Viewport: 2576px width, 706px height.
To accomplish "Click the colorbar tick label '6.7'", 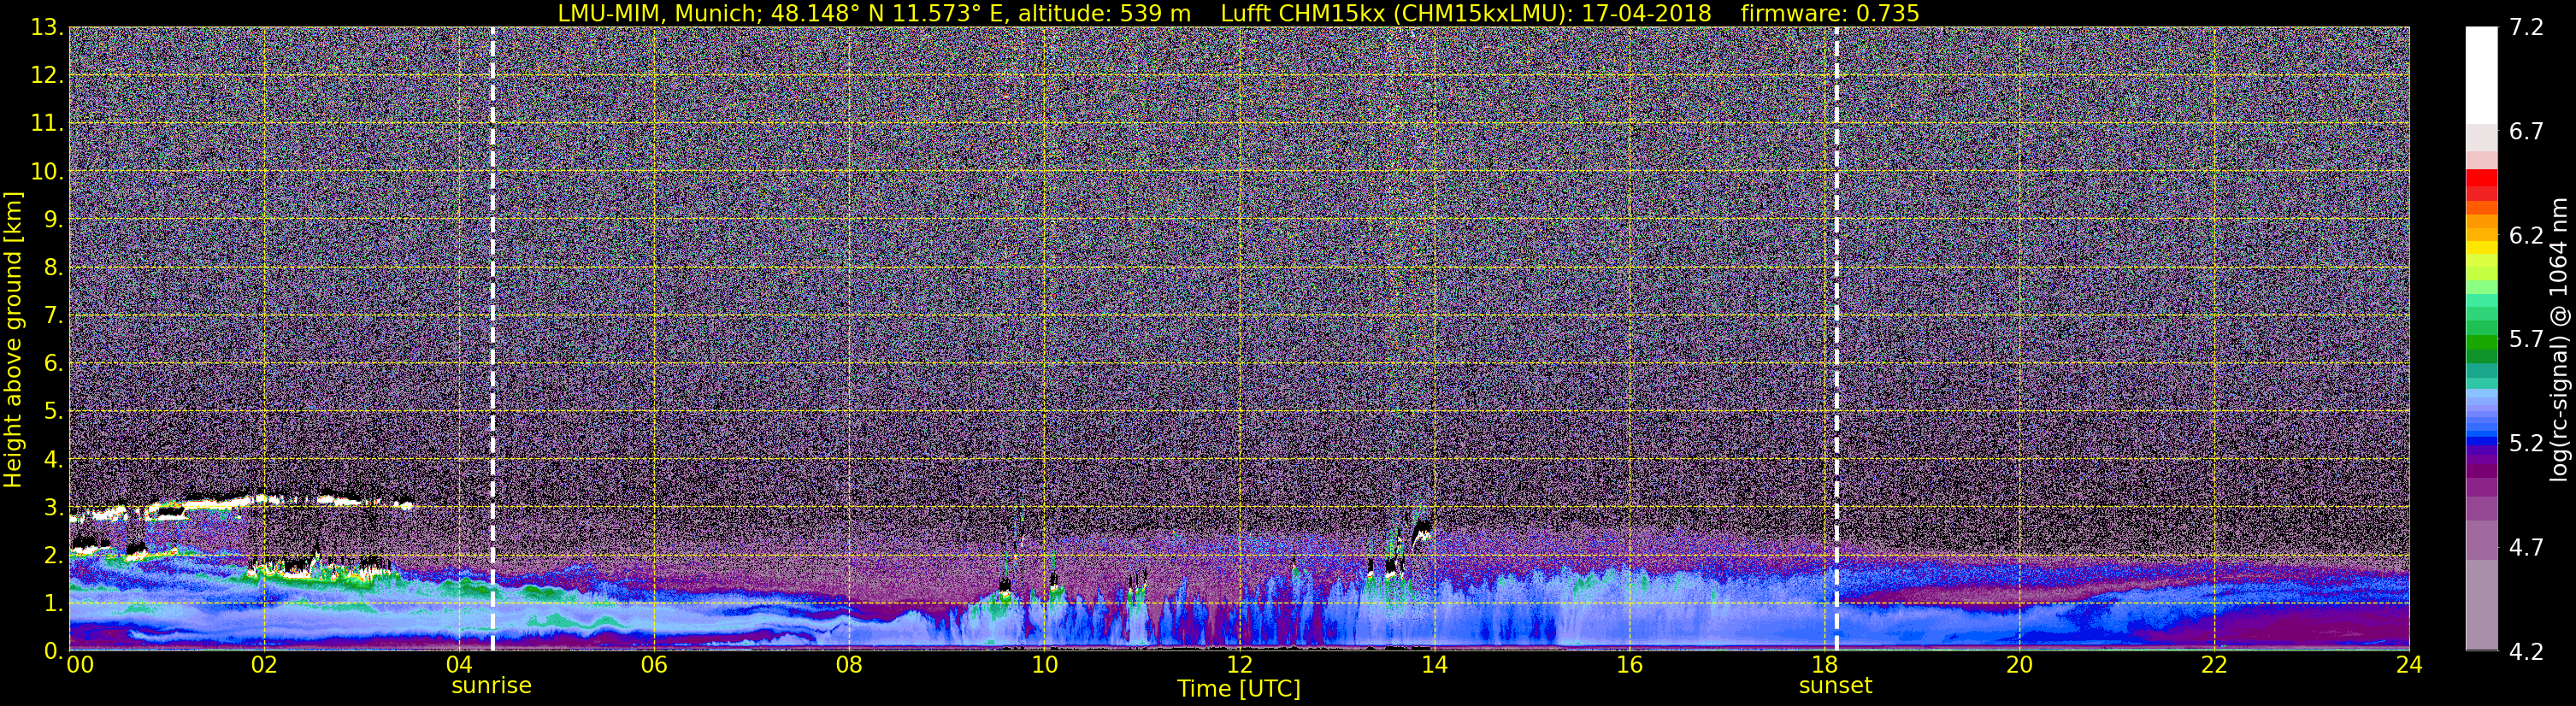I will 2526,132.
